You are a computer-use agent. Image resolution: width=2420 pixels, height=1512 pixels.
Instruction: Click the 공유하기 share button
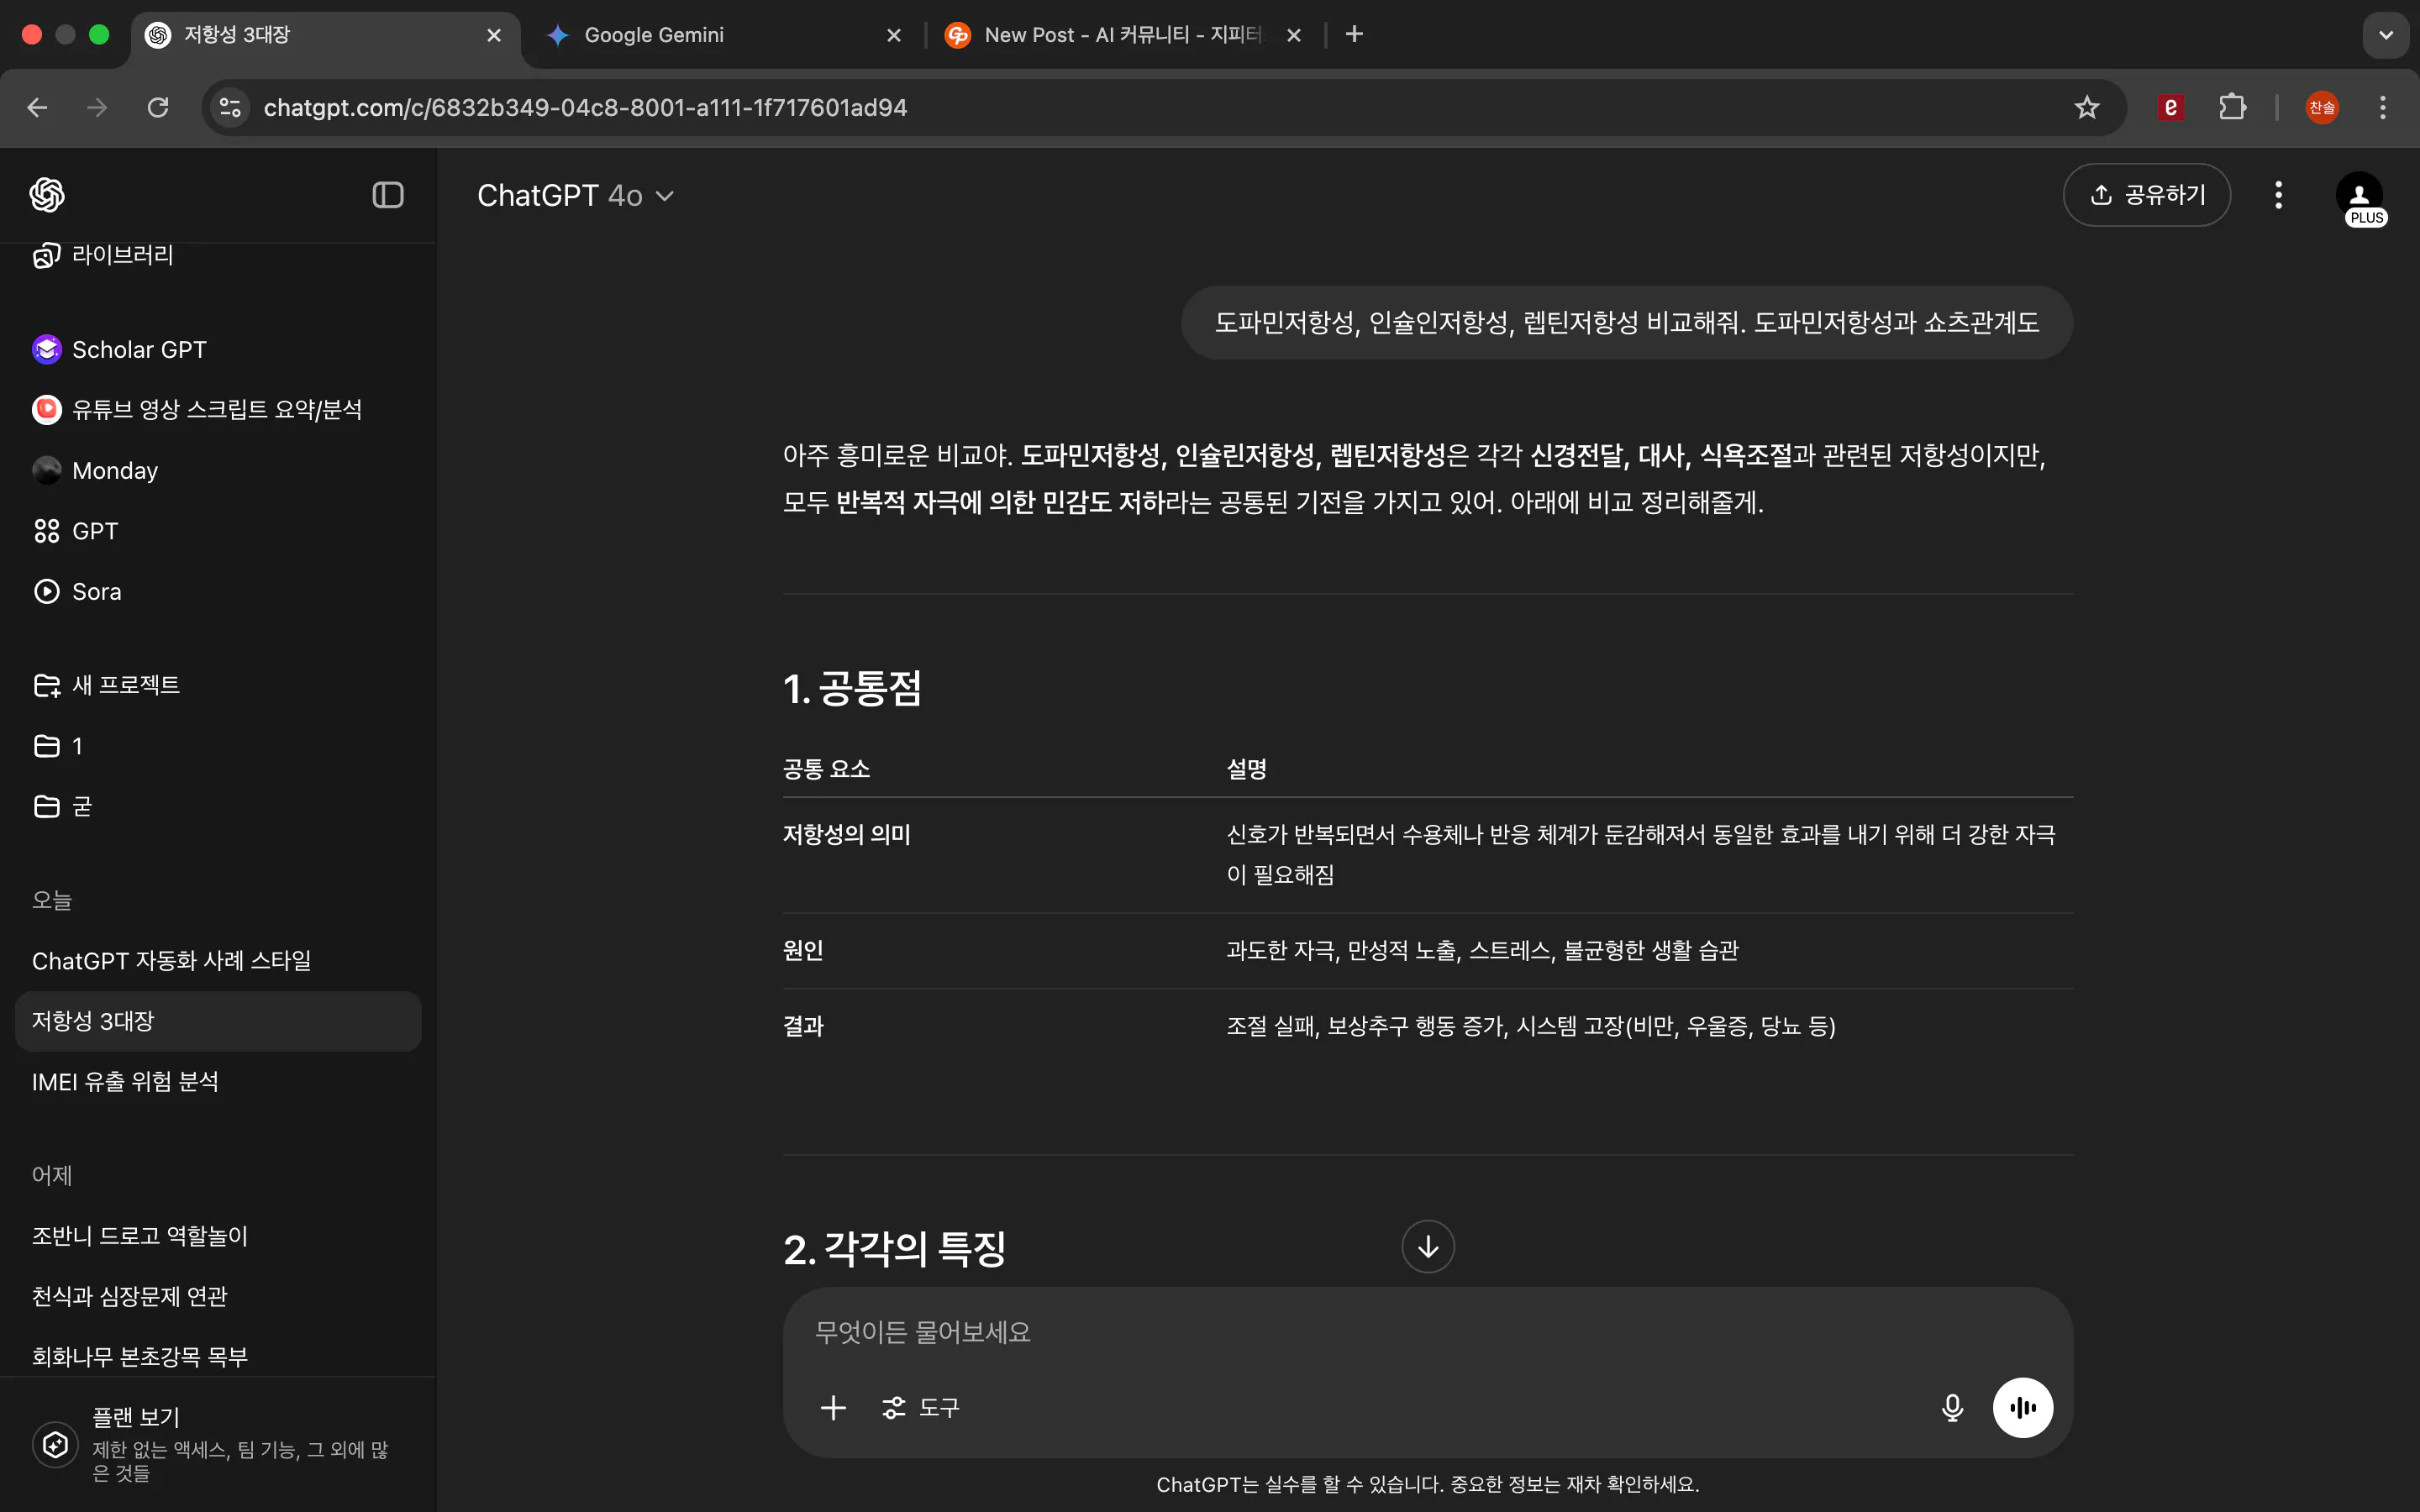click(x=2146, y=195)
